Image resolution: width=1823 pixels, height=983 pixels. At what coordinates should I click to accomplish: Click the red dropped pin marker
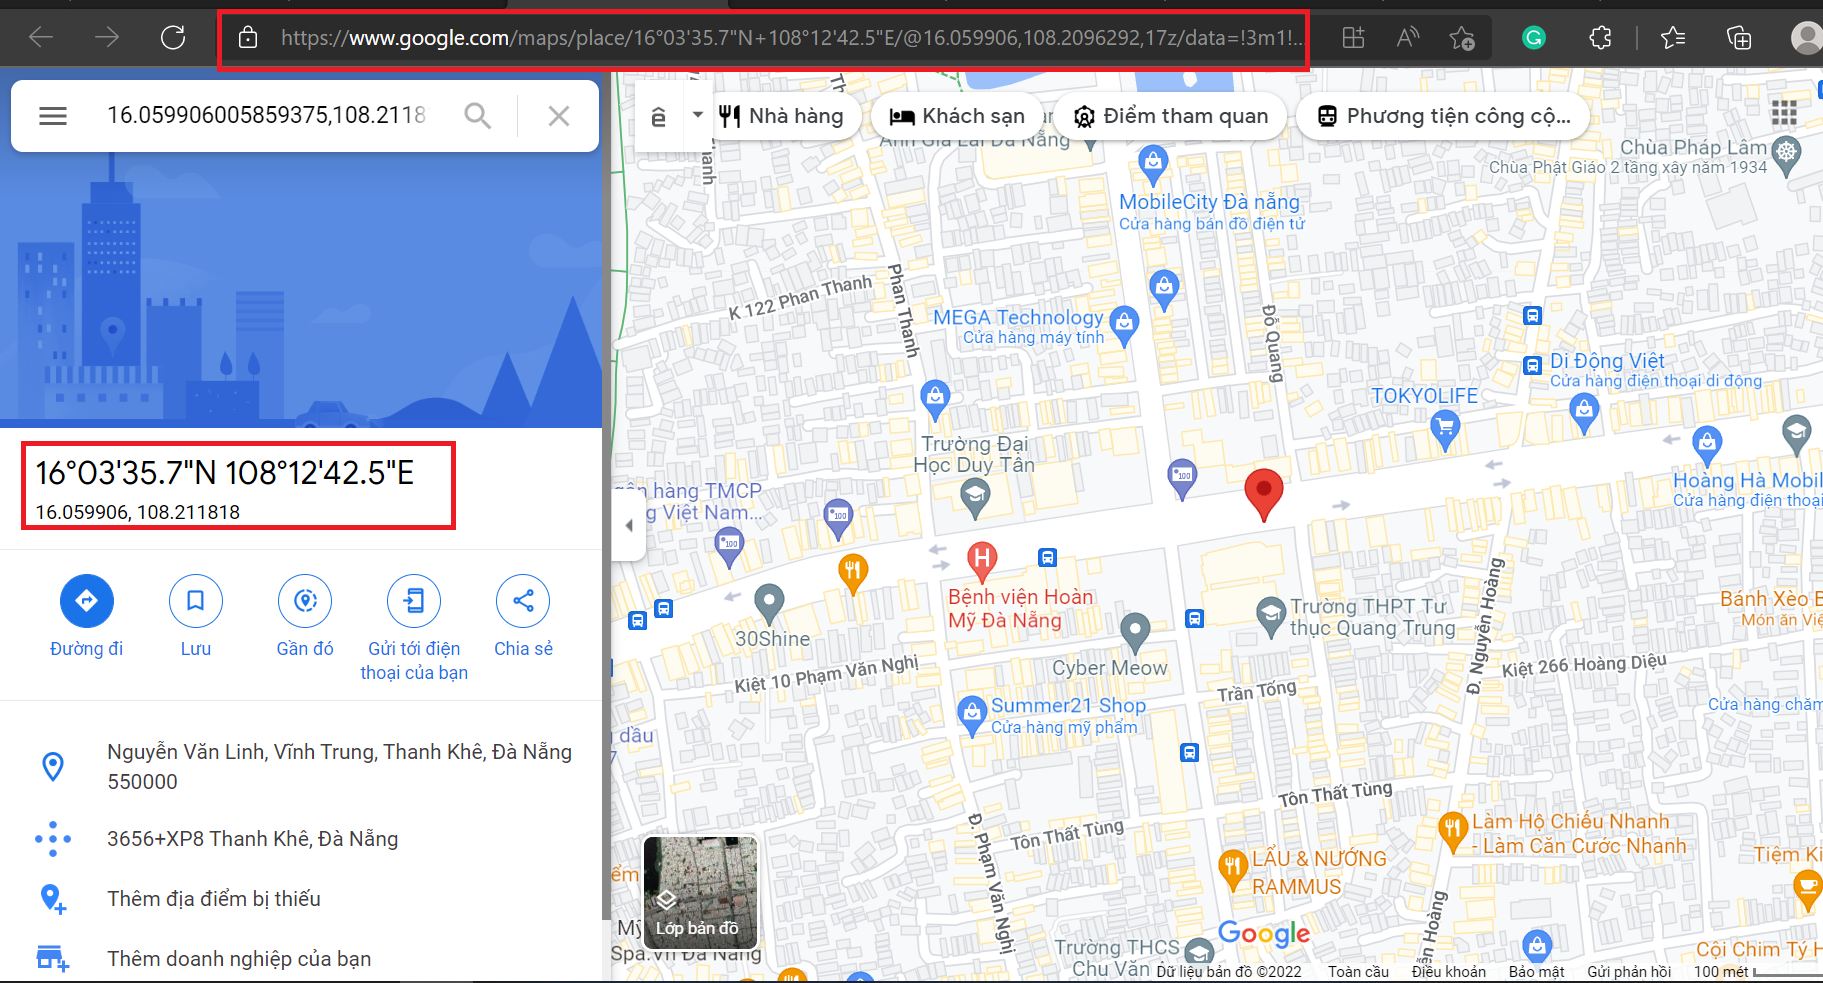coord(1264,494)
